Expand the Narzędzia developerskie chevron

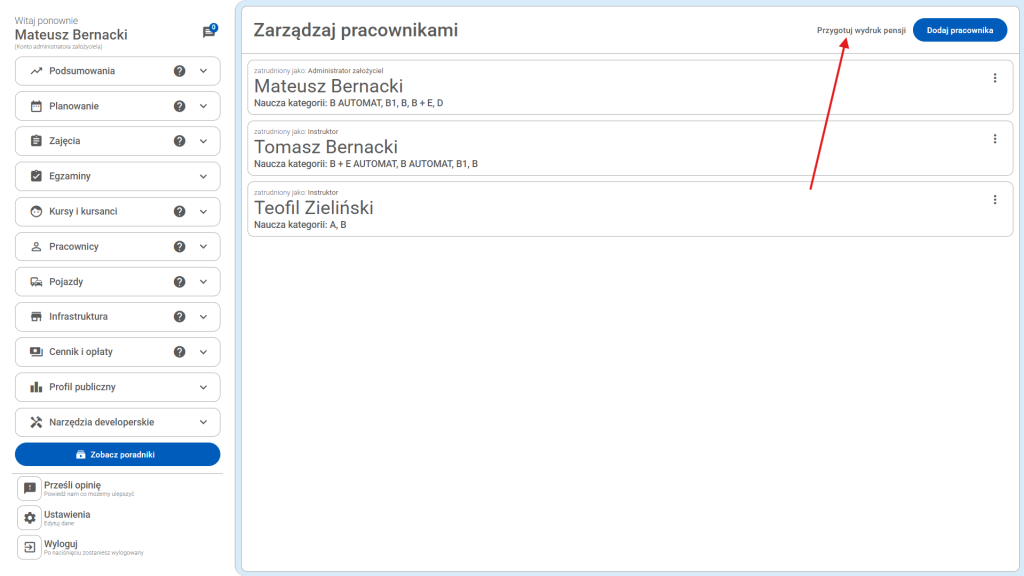[x=204, y=422]
